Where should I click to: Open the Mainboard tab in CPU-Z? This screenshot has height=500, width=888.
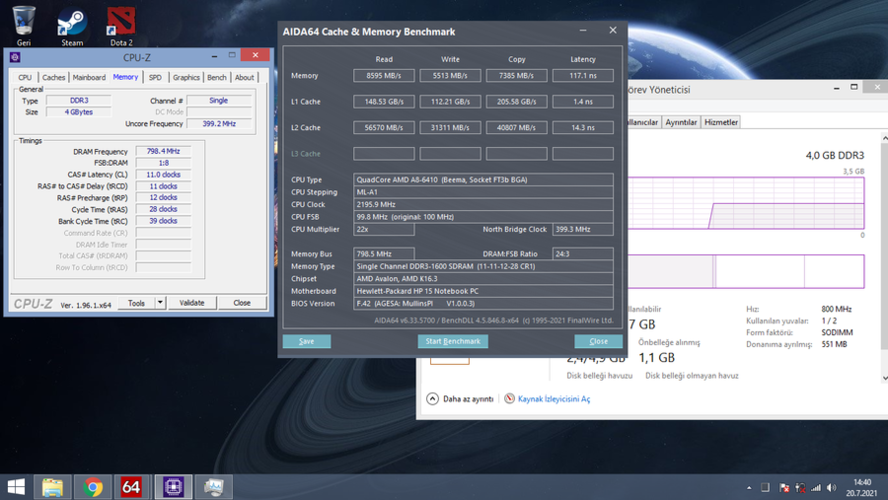[89, 78]
